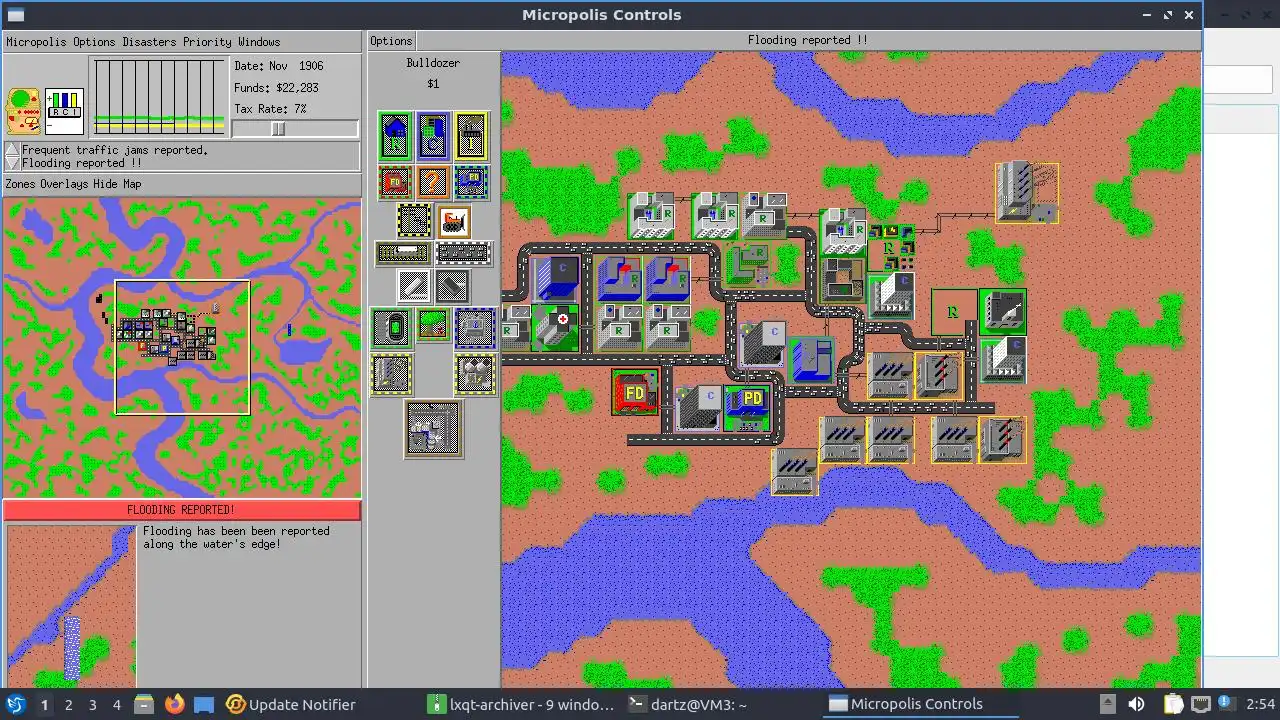Select the Nuclear Power Plant tool
1280x720 pixels.
475,374
